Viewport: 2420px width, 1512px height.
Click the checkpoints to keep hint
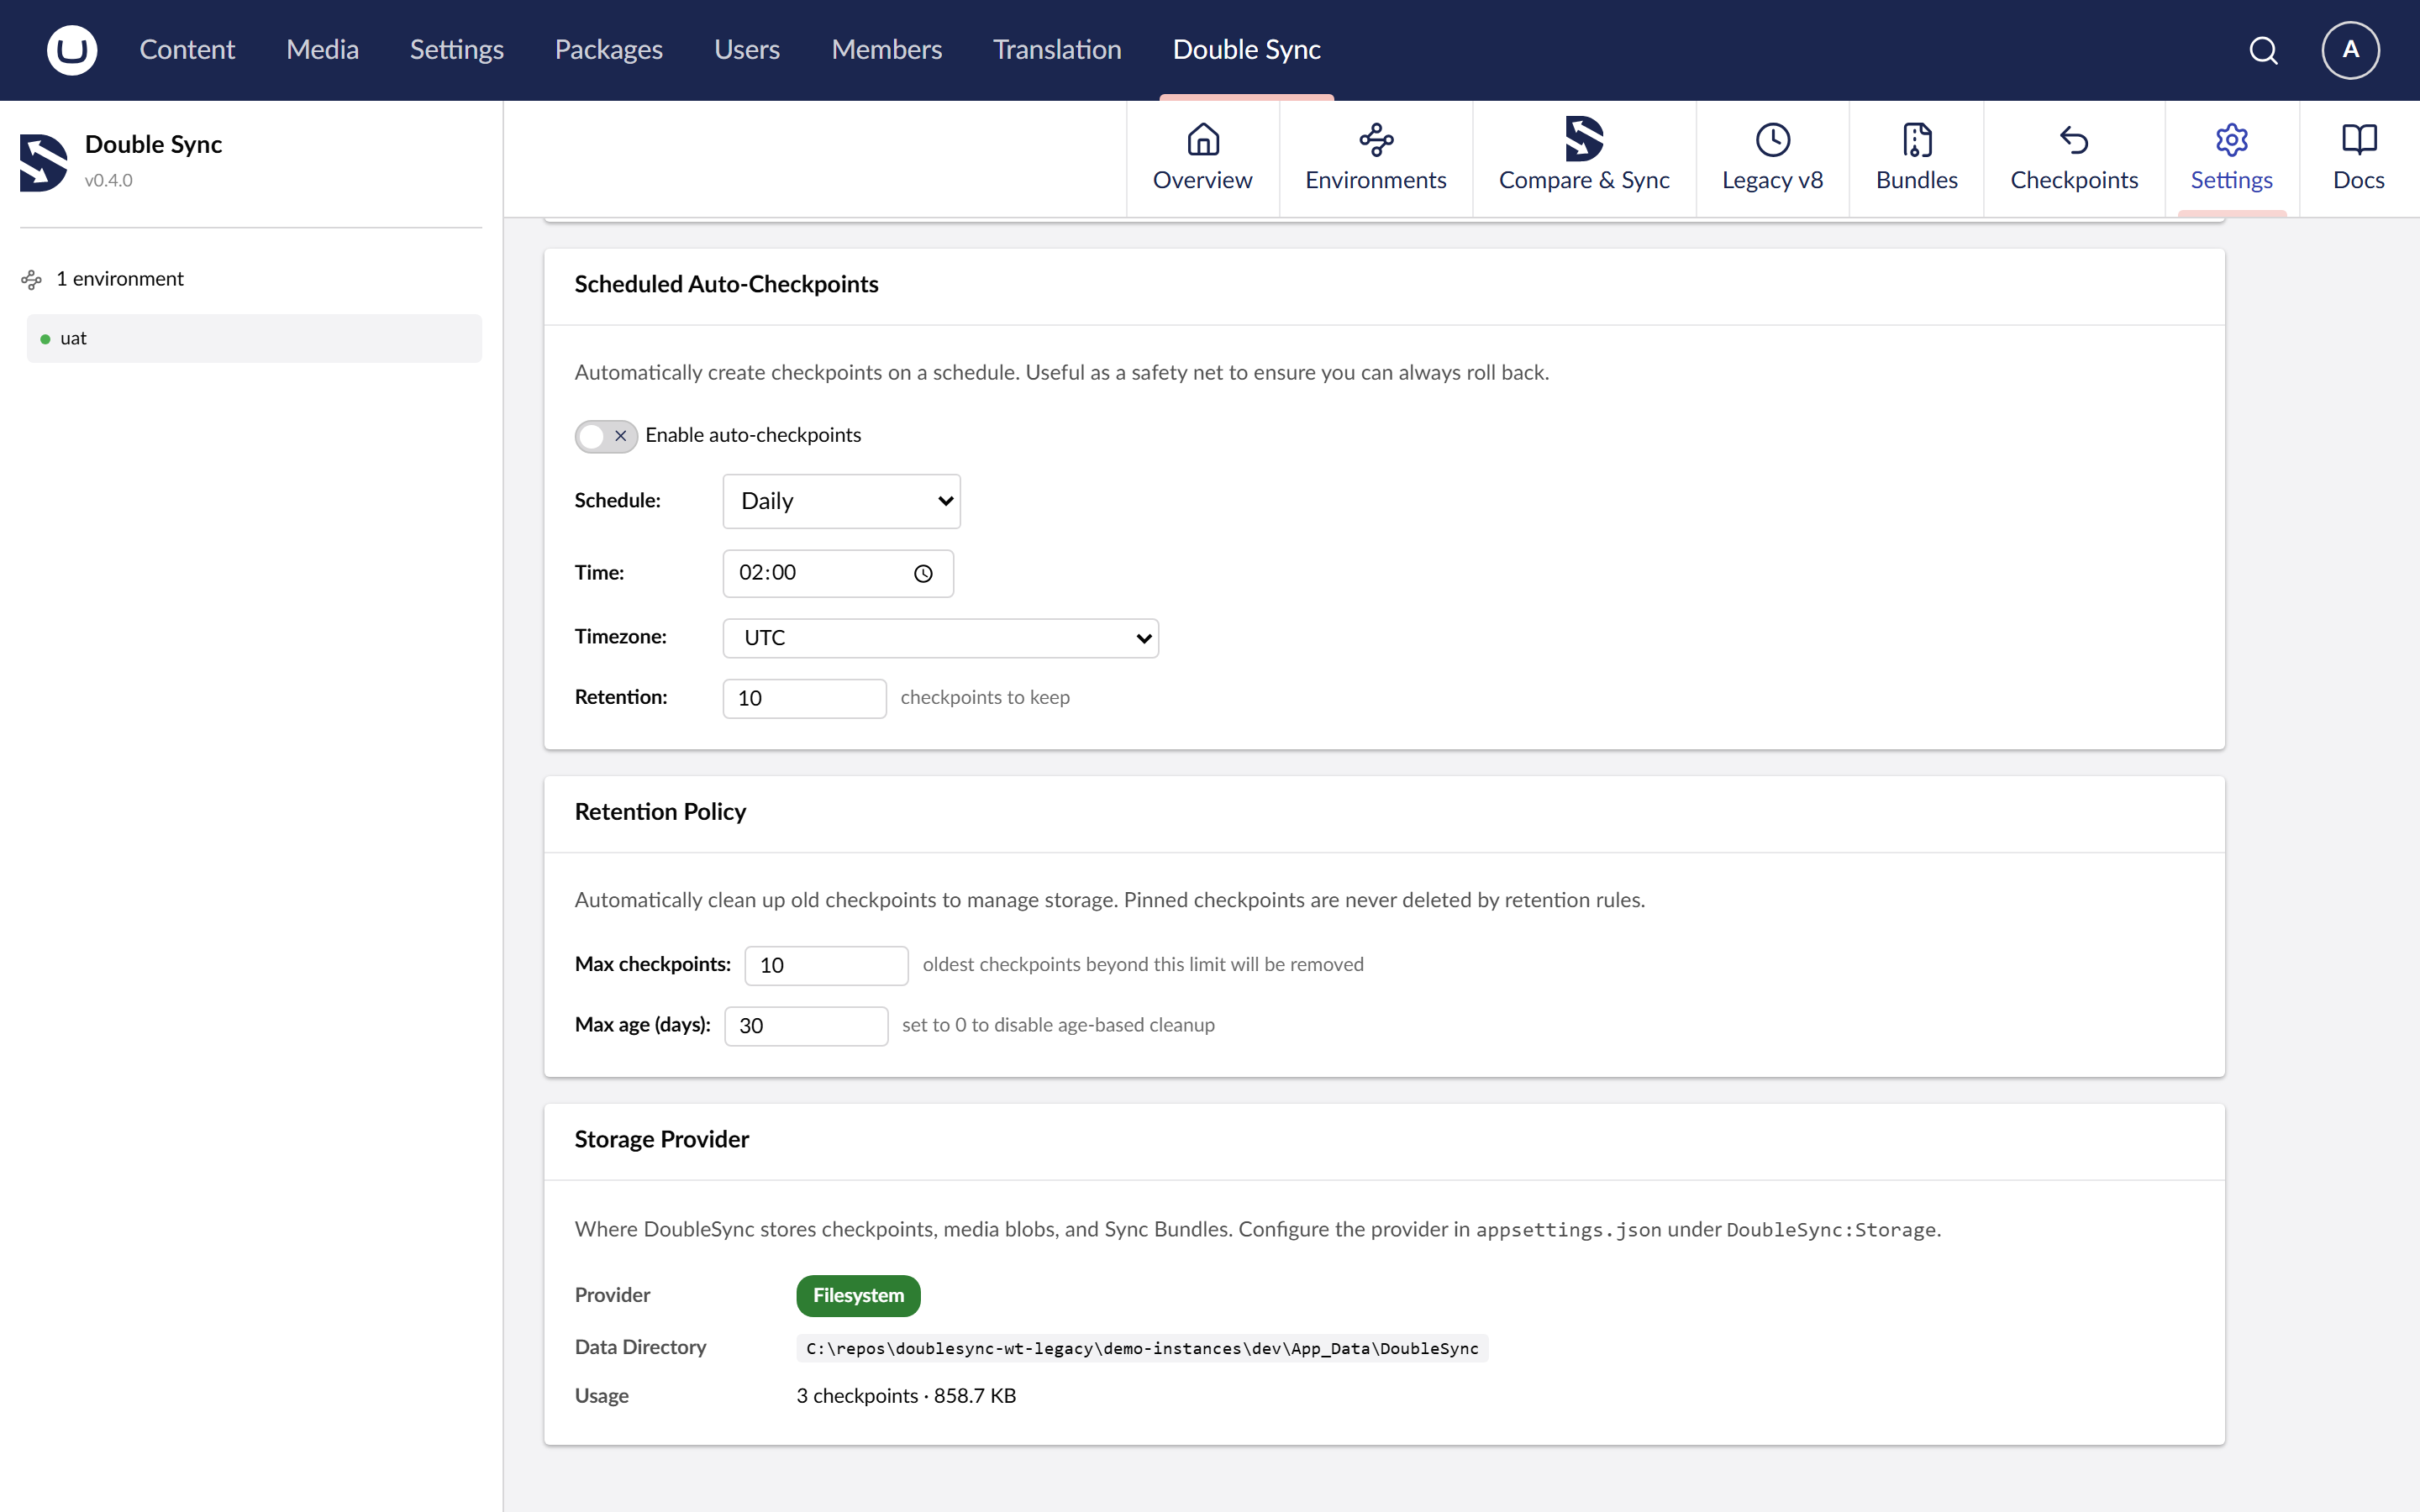tap(985, 698)
